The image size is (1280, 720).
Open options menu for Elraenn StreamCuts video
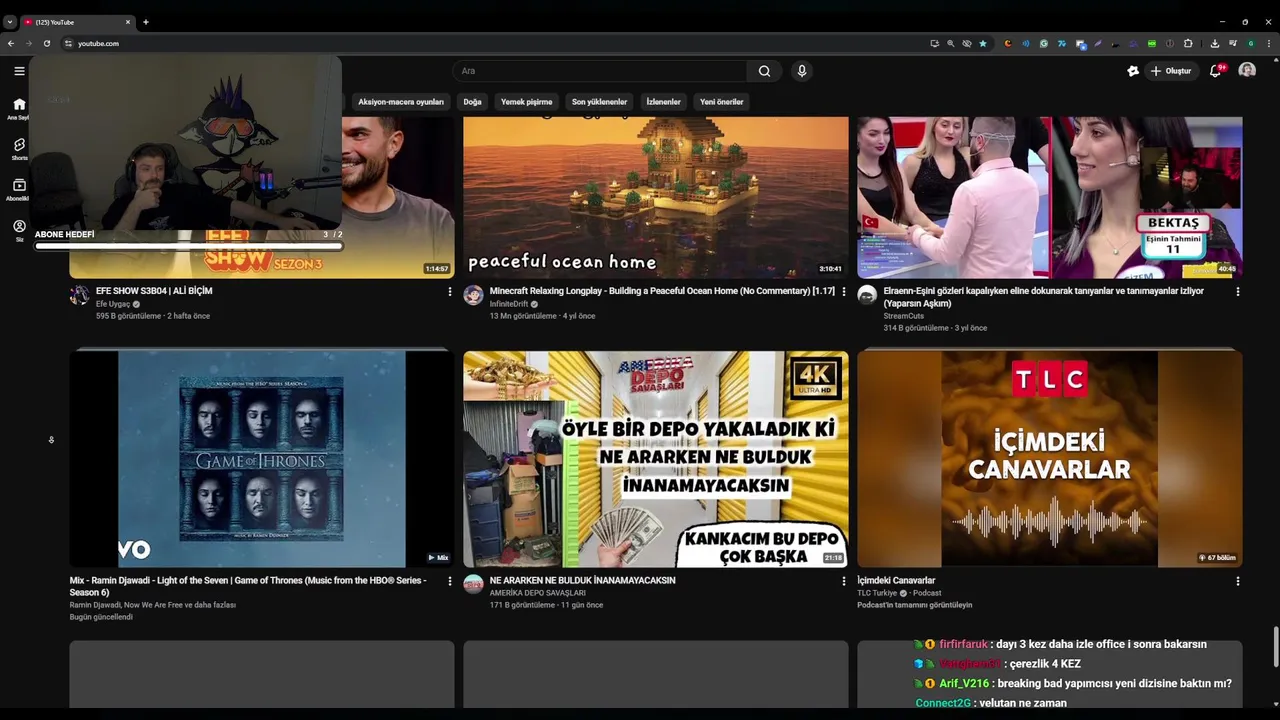pyautogui.click(x=1237, y=292)
